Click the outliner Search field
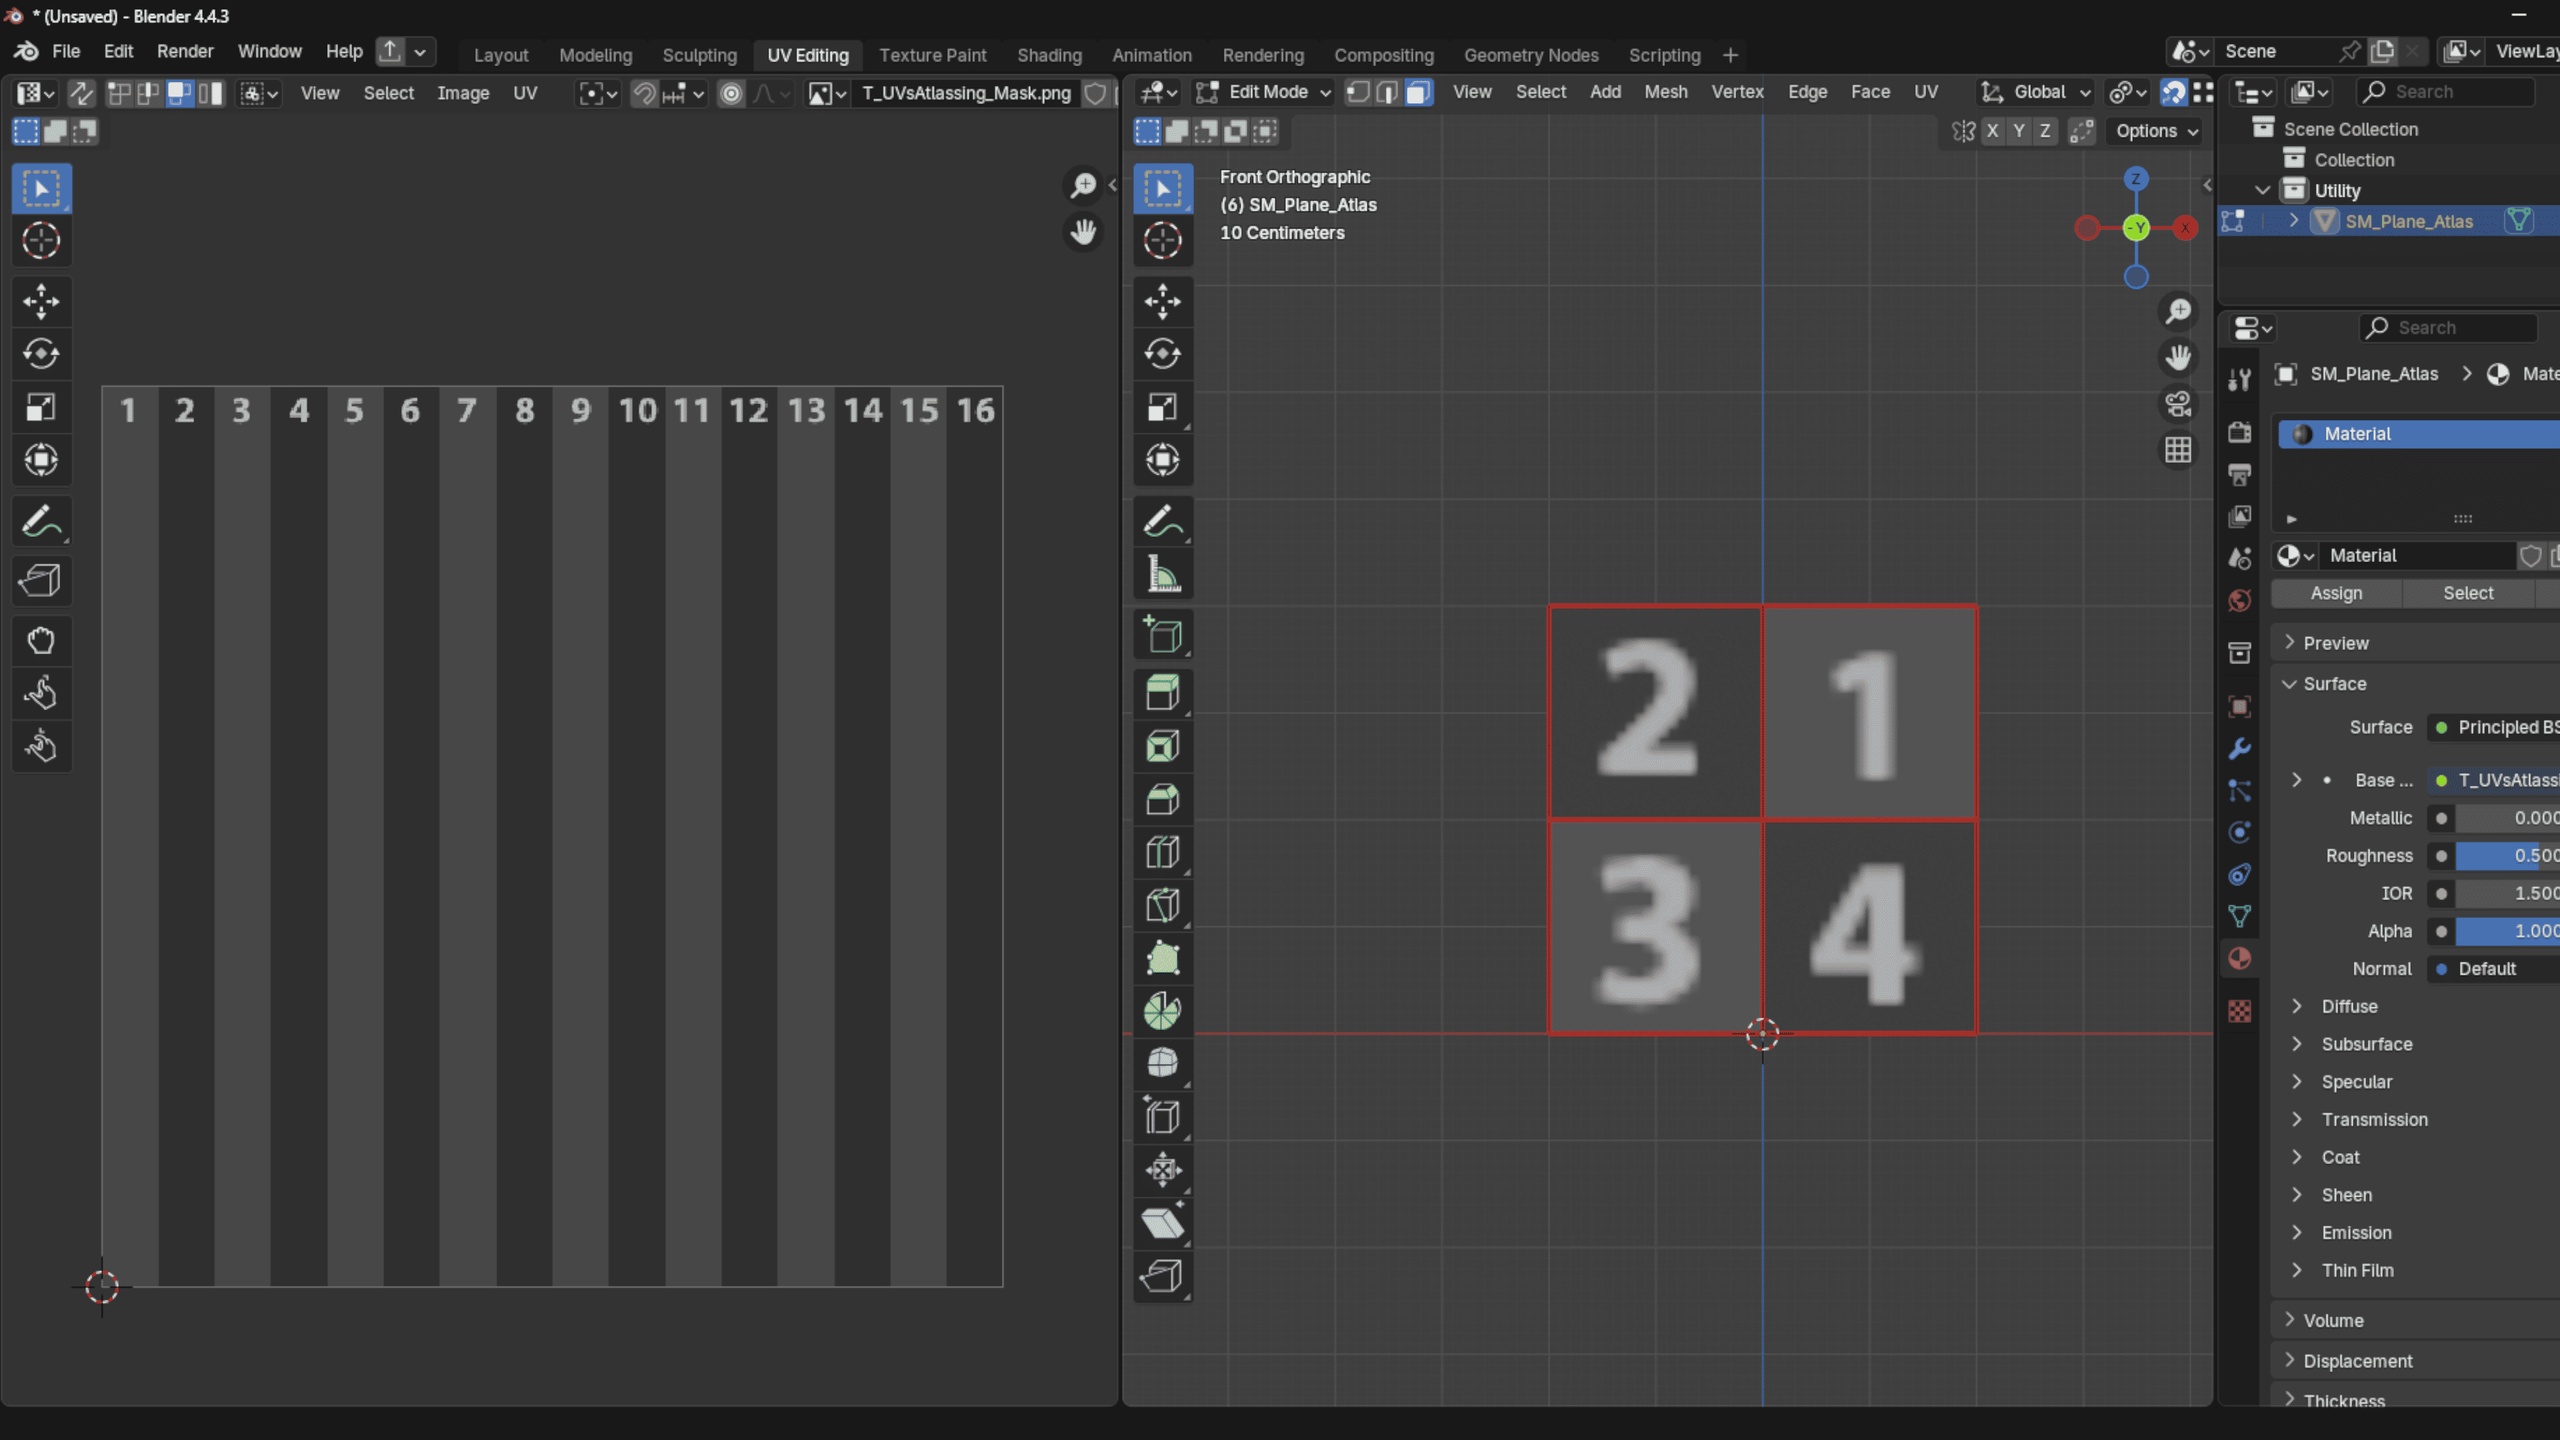 click(2446, 92)
